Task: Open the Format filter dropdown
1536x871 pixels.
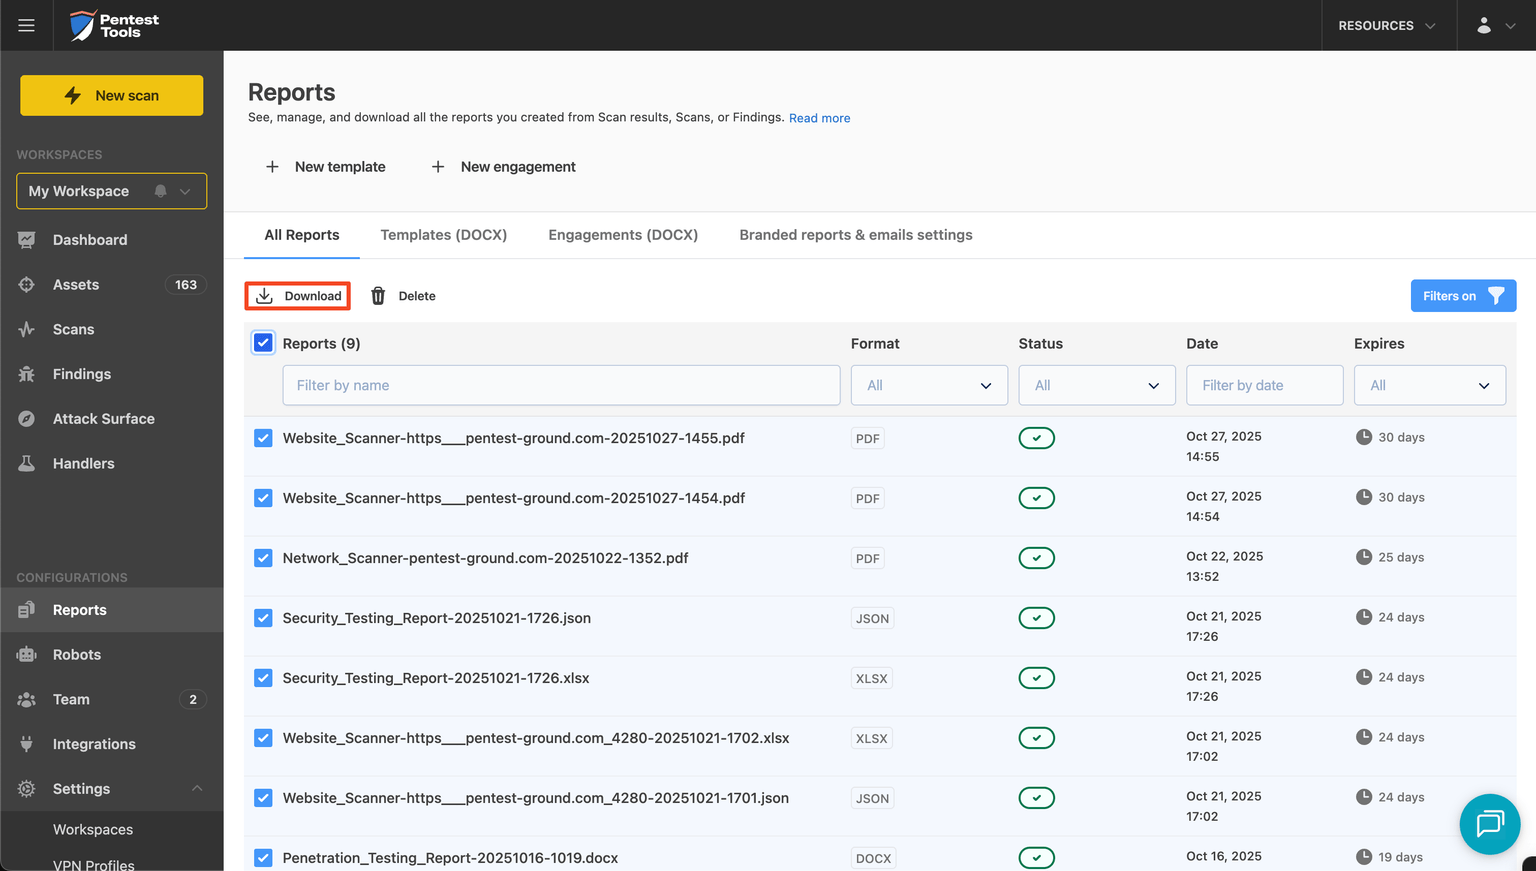Action: pos(928,385)
